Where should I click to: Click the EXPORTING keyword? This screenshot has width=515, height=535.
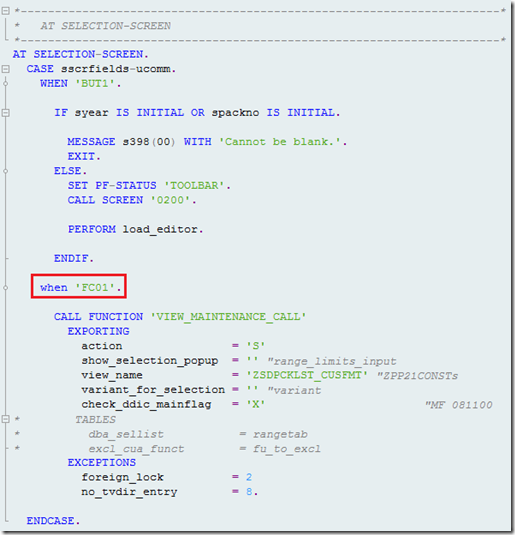click(98, 331)
